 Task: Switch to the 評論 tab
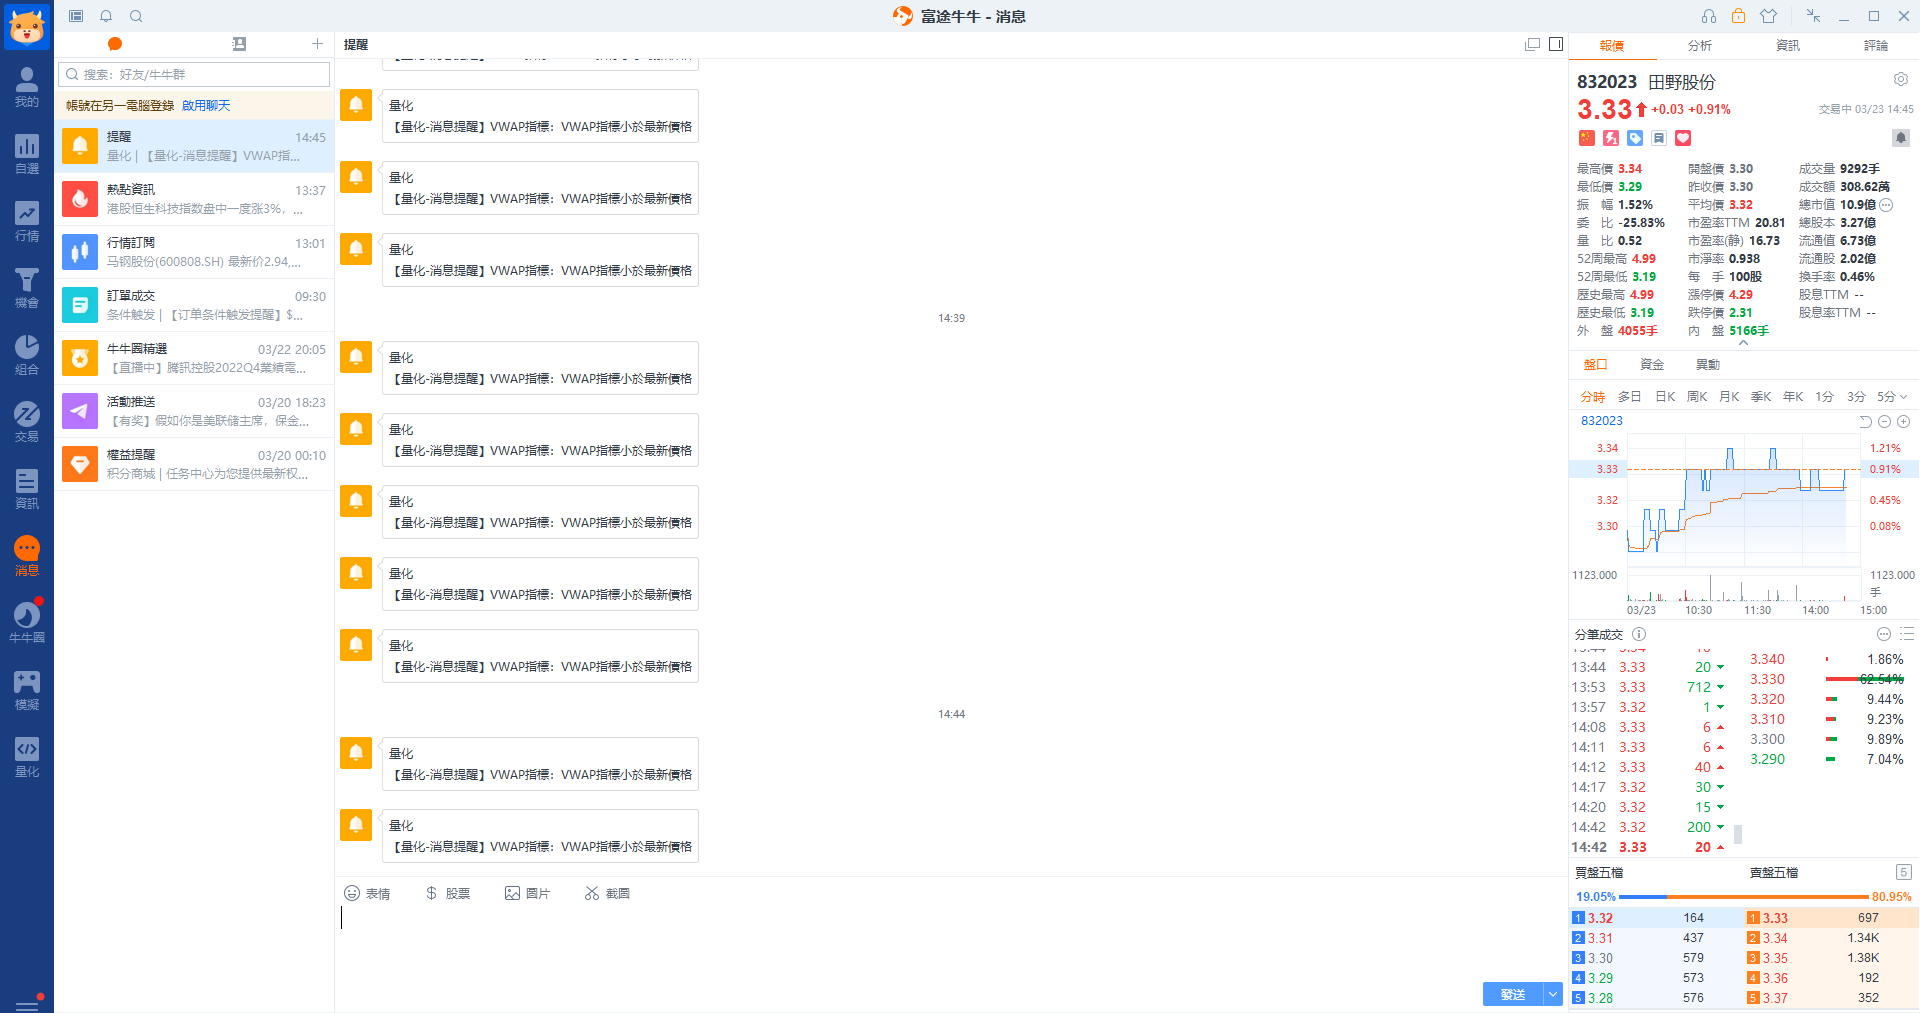tap(1876, 46)
